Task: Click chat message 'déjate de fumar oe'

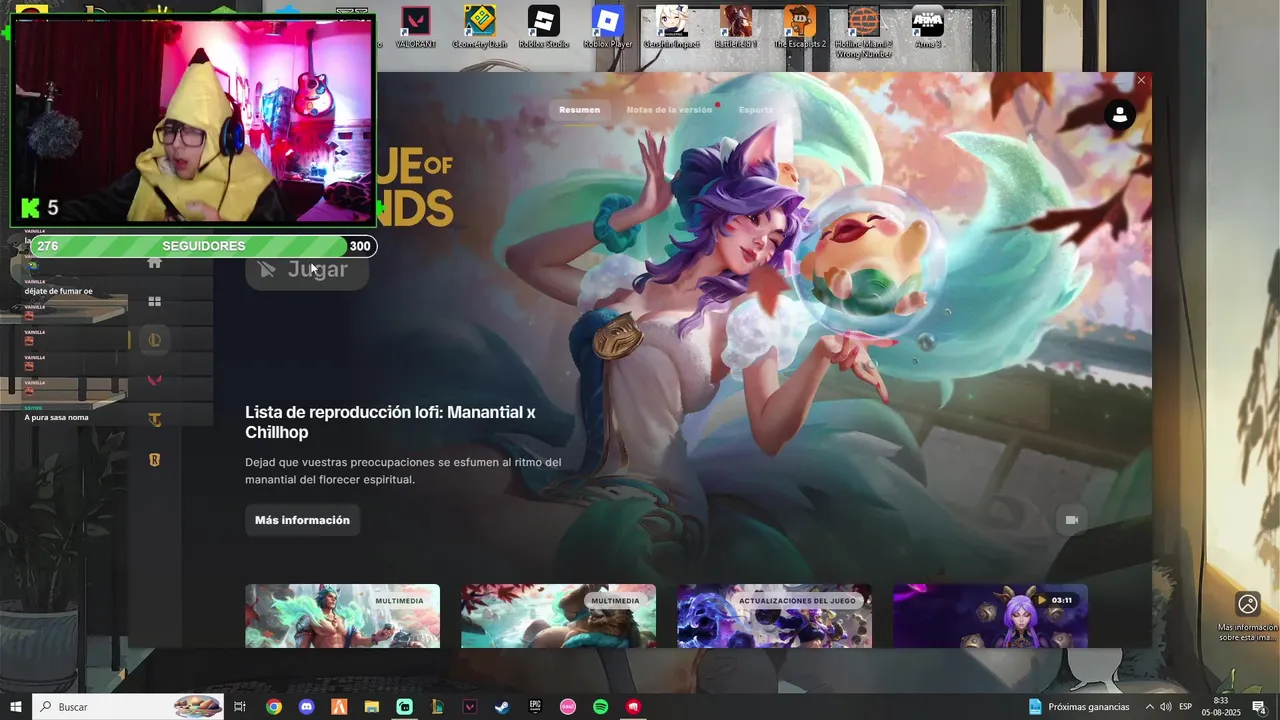Action: click(x=58, y=292)
